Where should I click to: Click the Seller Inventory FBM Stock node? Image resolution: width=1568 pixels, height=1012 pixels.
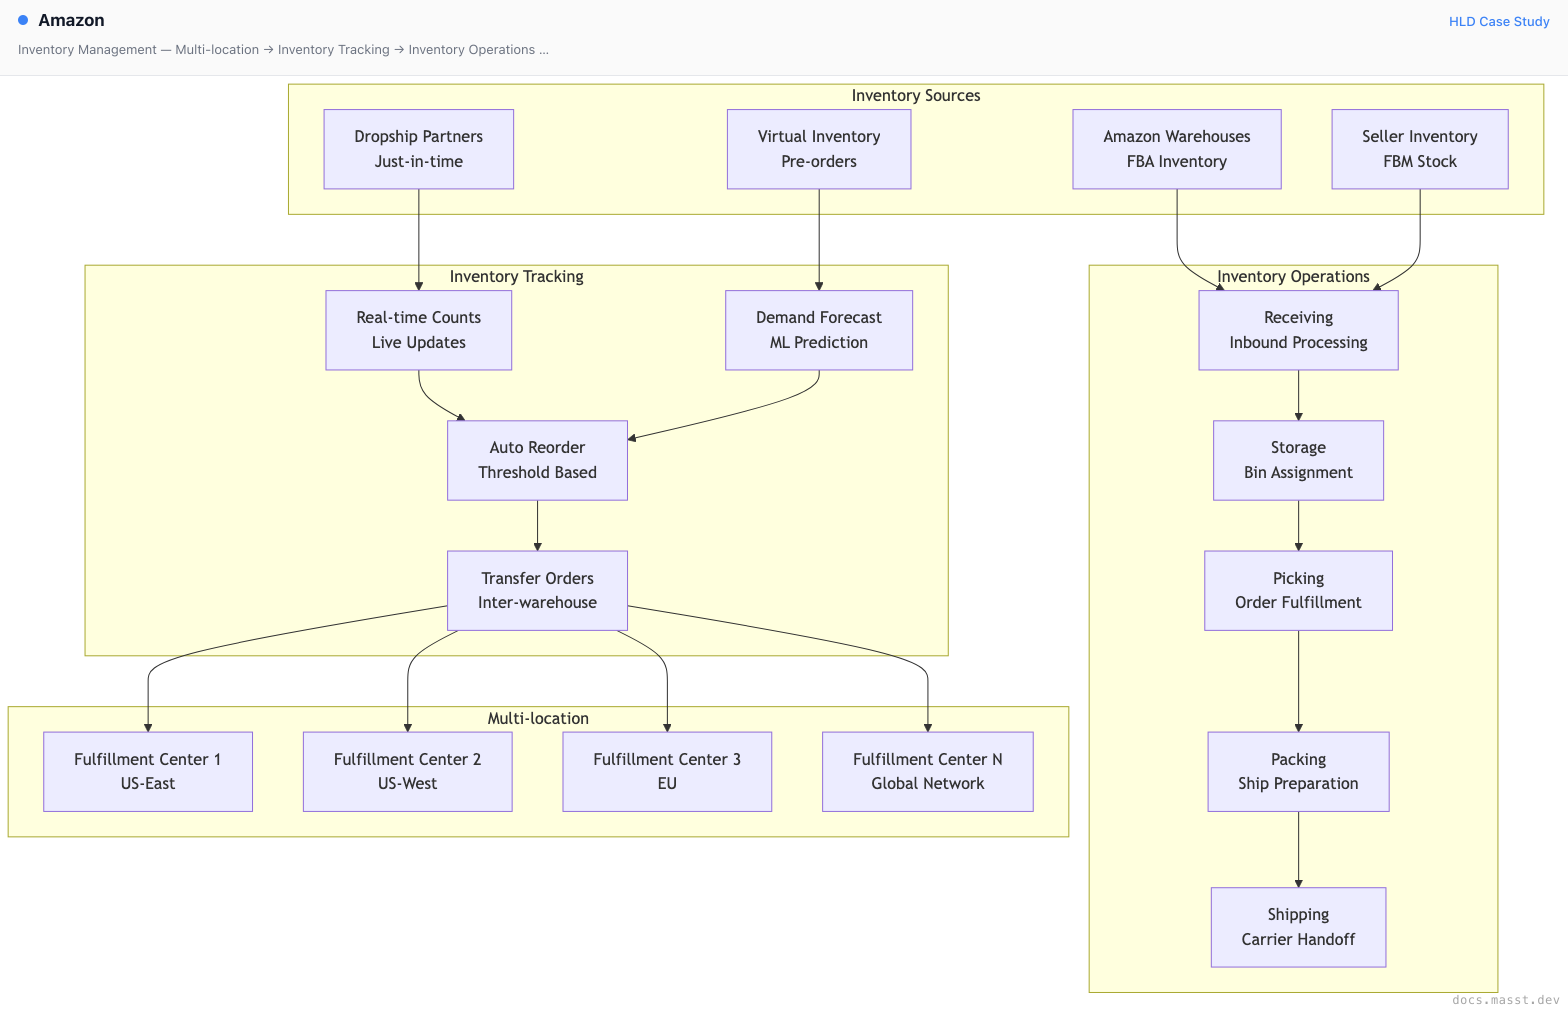pos(1419,149)
